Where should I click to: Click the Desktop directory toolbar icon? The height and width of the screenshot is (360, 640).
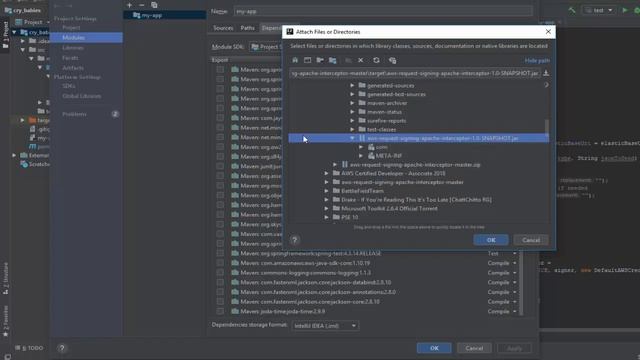[307, 60]
